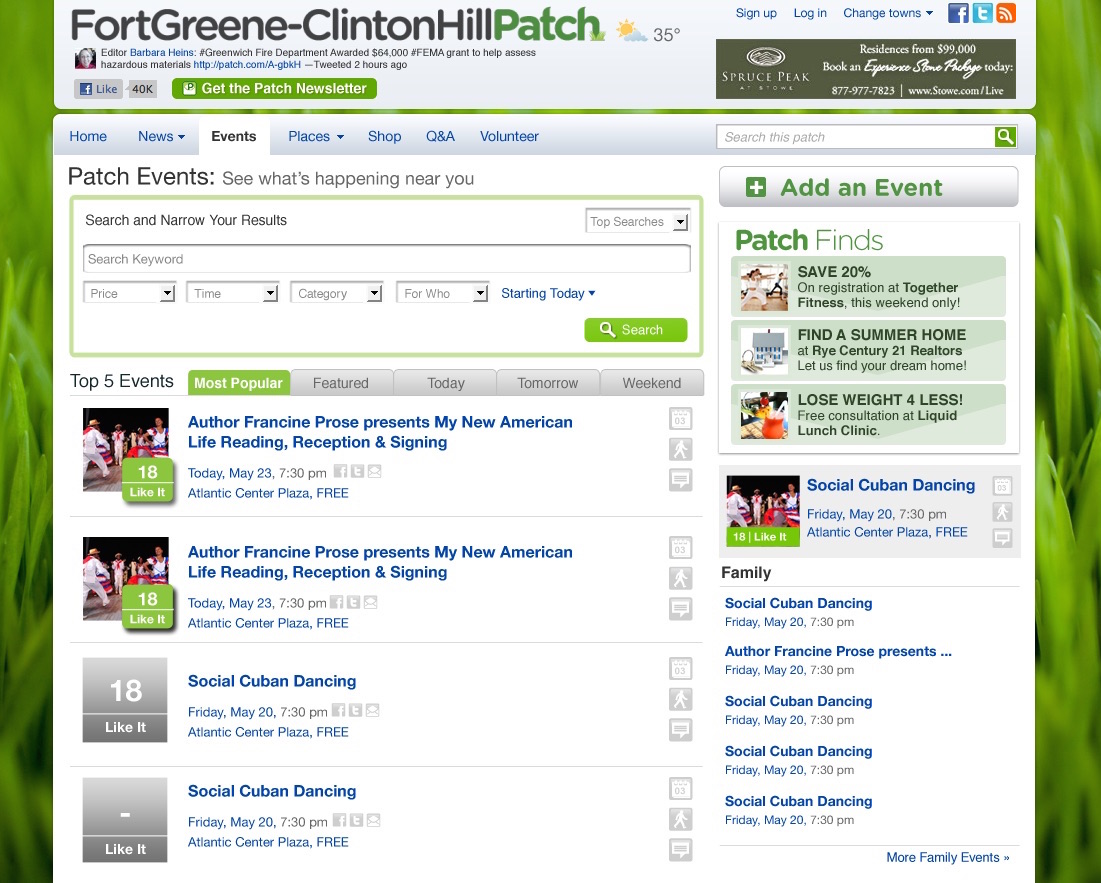Click the walking-person icon on the first Francine Prose event
Screen dimensions: 1101x883
pyautogui.click(x=680, y=449)
